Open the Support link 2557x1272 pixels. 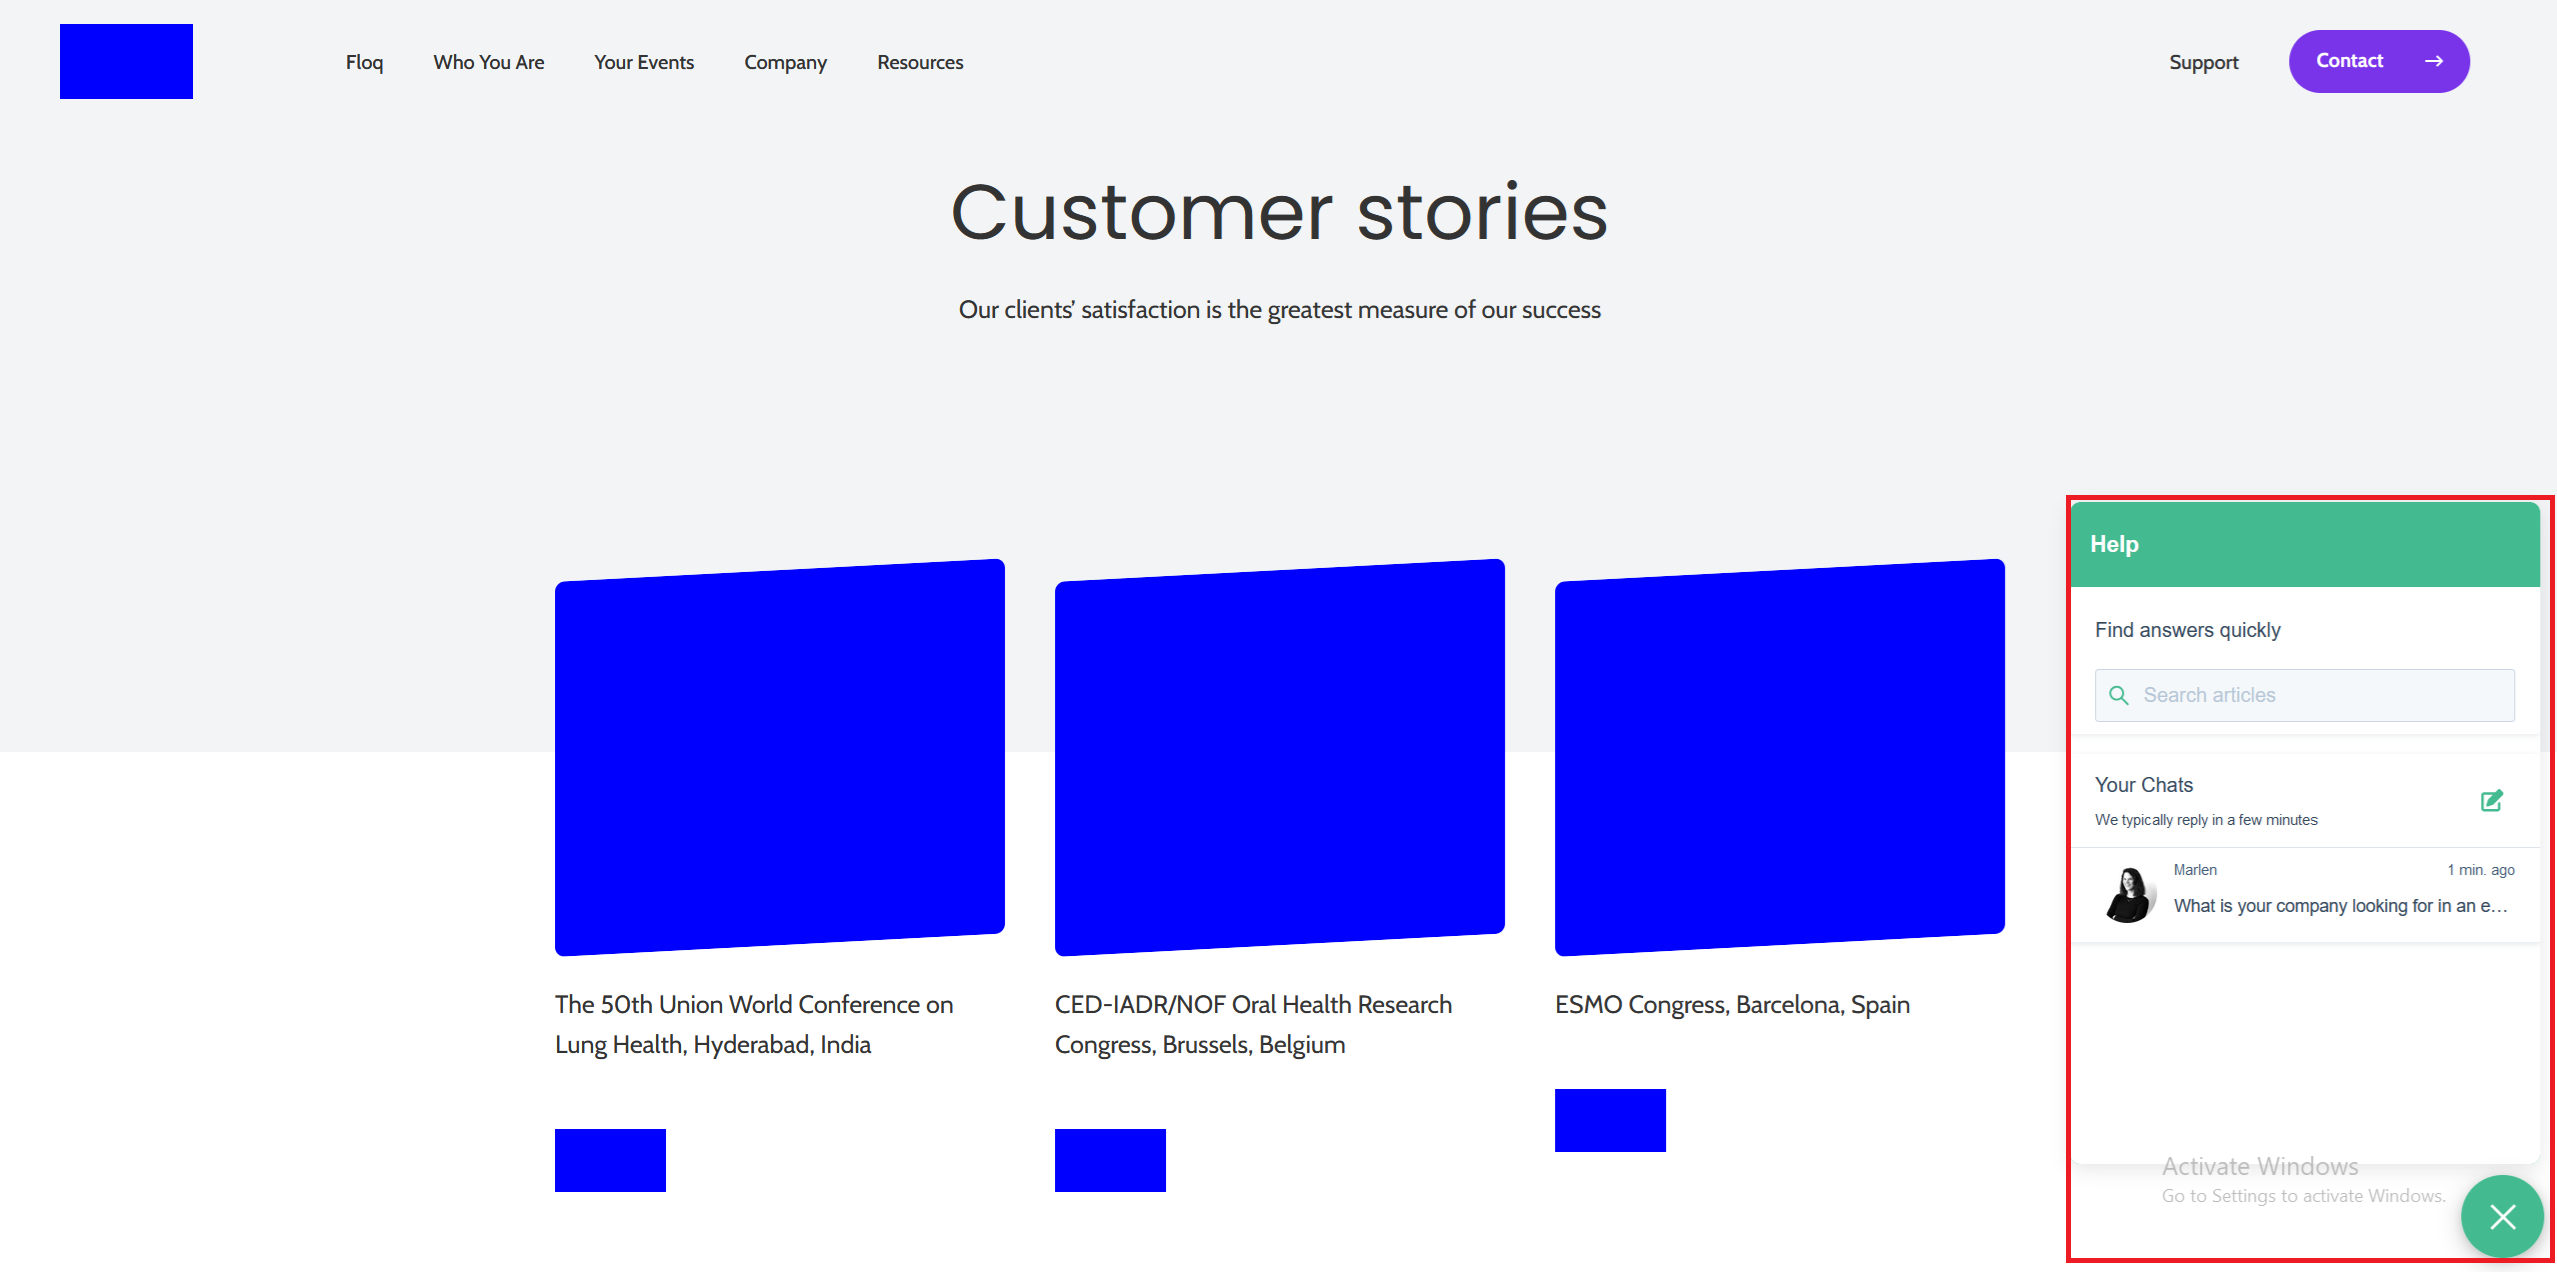2203,62
